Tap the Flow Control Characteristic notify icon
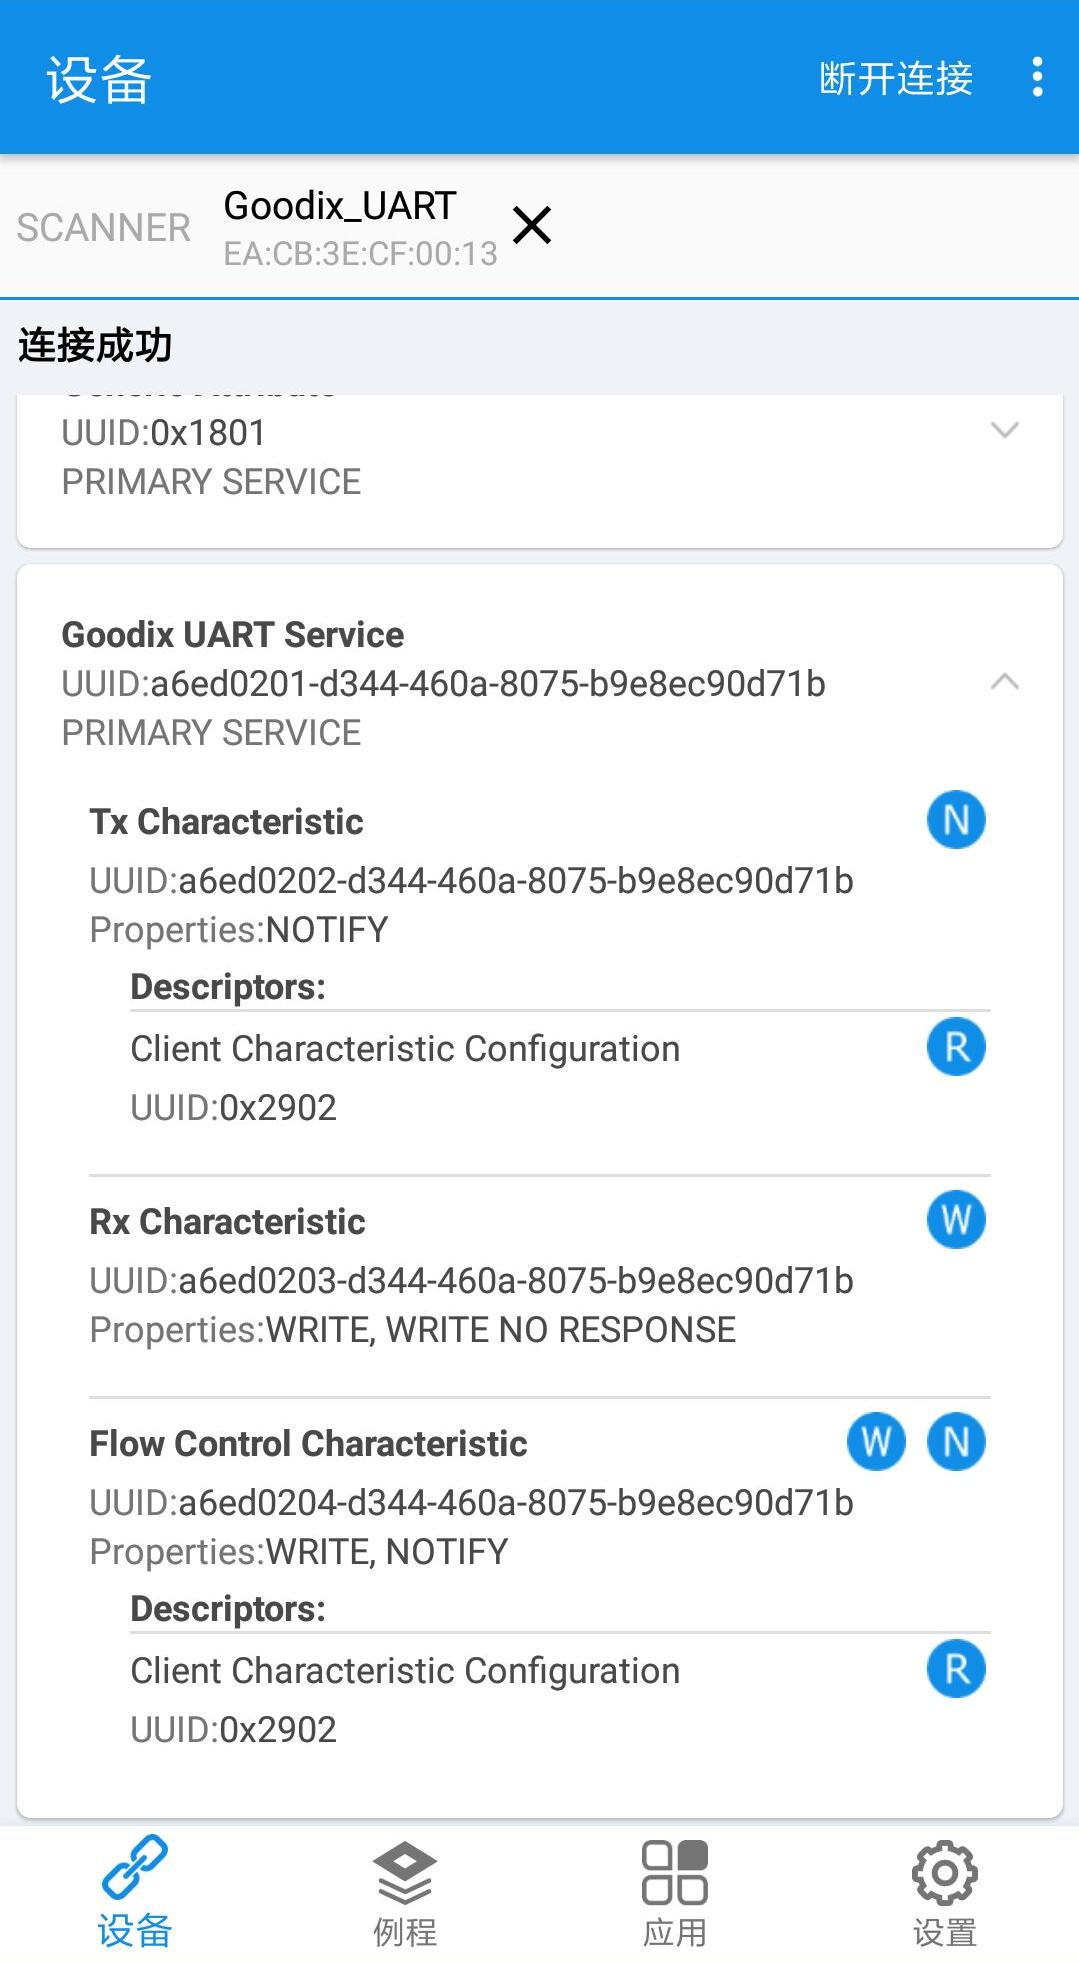This screenshot has width=1079, height=1963. 956,1442
